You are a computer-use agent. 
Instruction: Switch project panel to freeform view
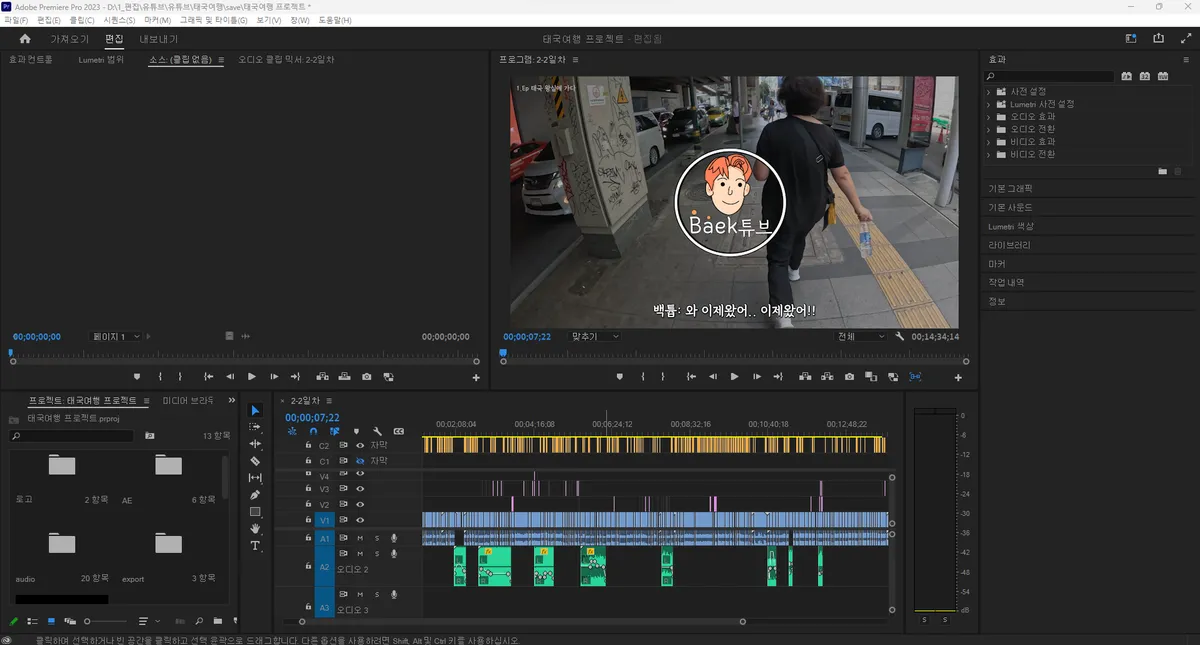pos(71,621)
